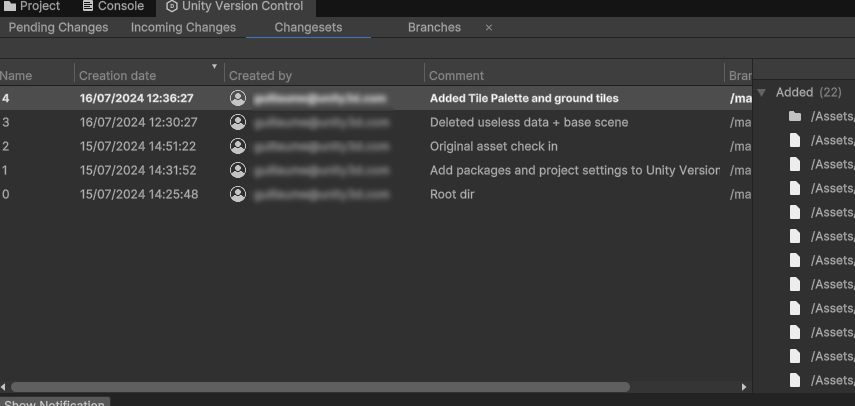Select changeset 3 row
Viewport: 855px width, 406px height.
[376, 122]
